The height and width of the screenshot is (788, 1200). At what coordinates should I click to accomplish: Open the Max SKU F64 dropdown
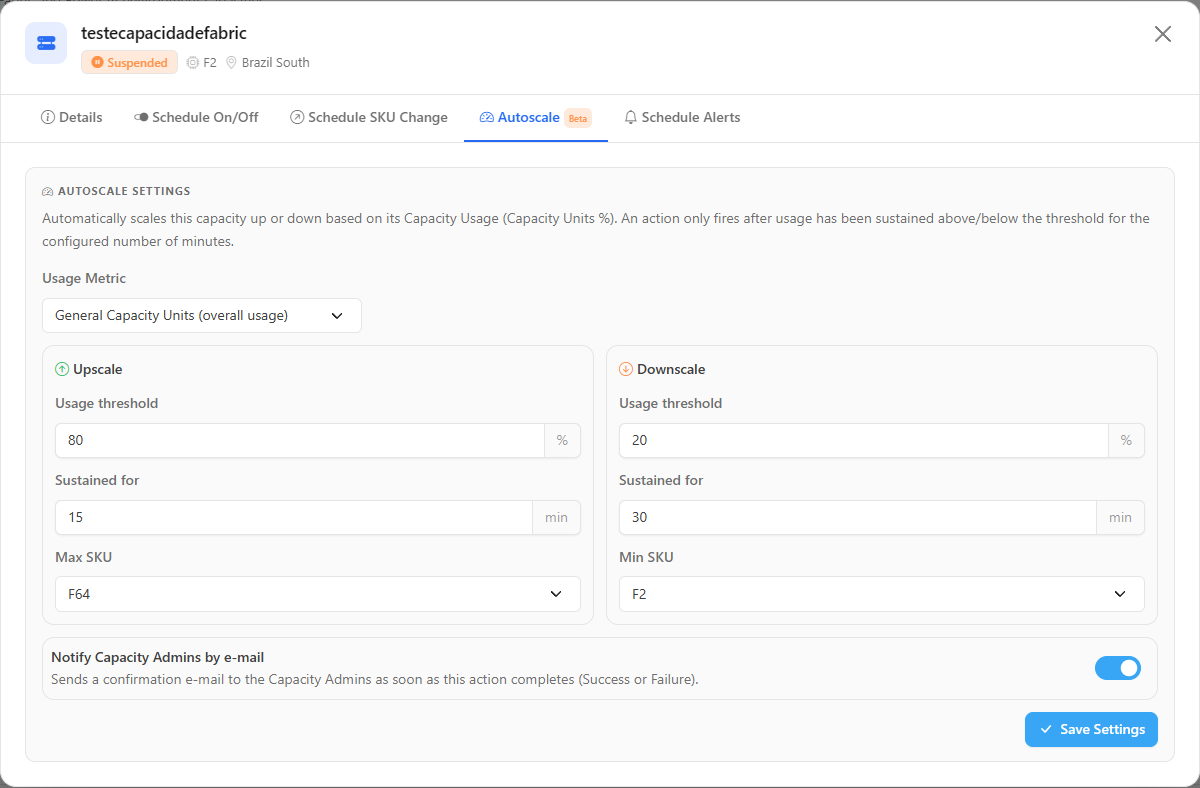click(x=318, y=594)
